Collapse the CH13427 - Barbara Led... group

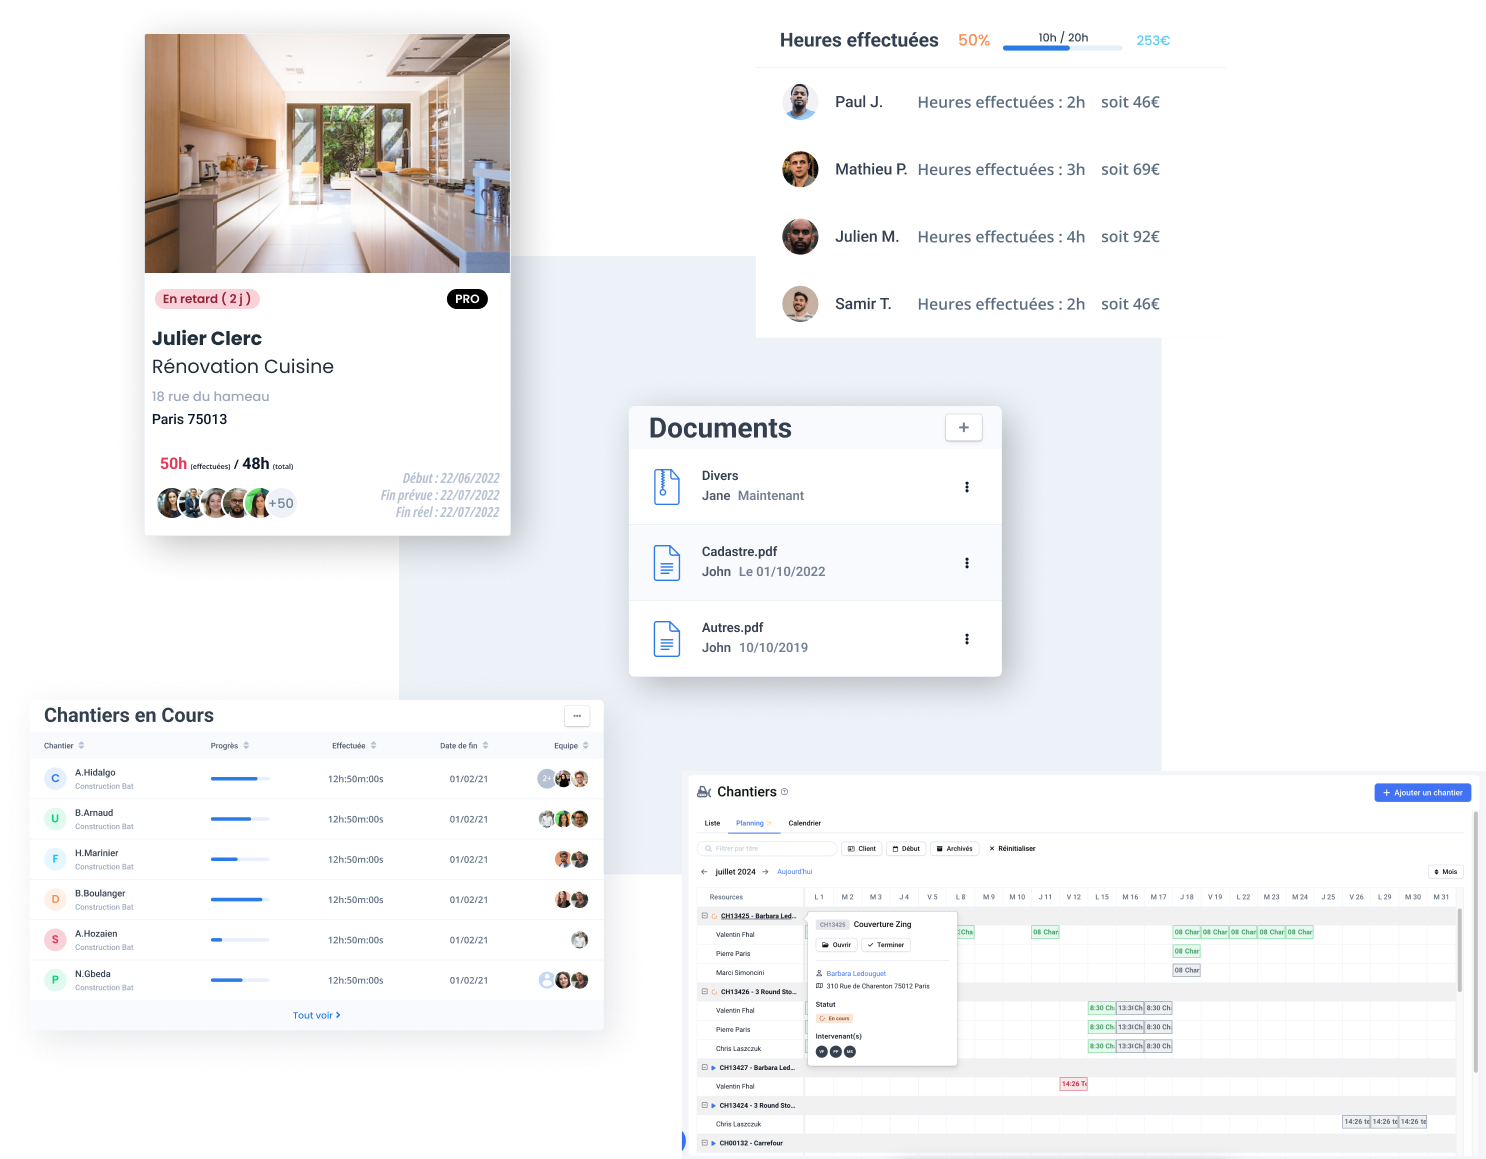pos(705,1067)
